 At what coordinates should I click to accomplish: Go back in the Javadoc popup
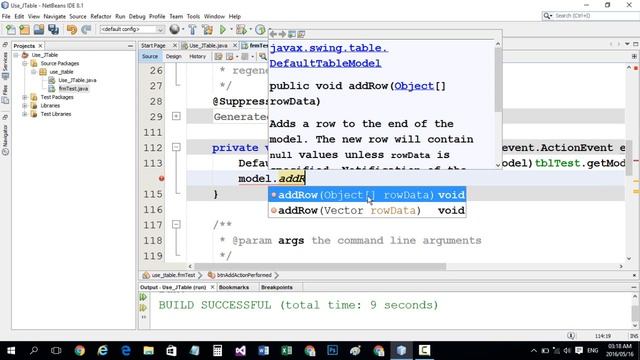[273, 34]
